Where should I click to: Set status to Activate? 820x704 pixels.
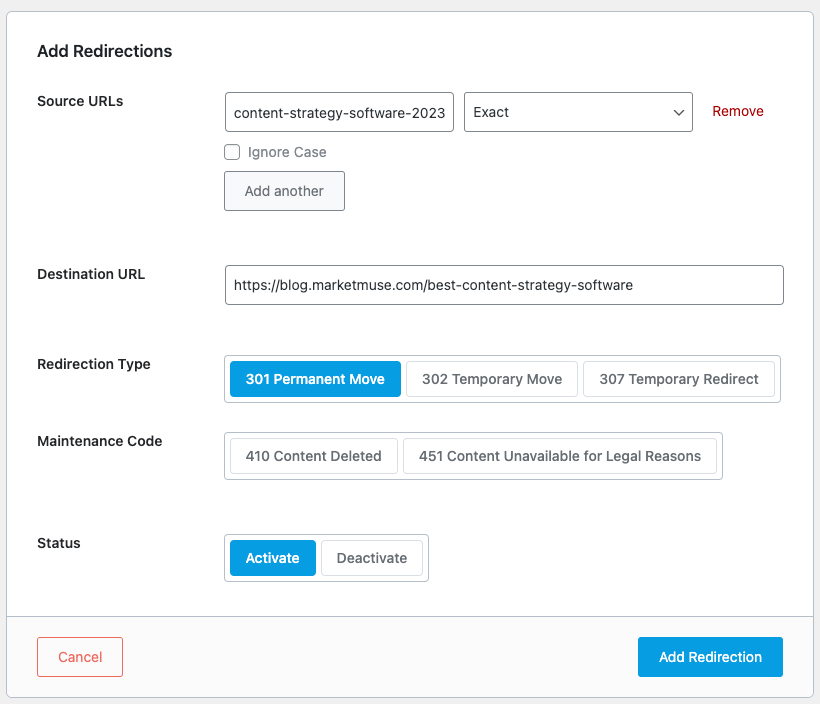coord(273,558)
